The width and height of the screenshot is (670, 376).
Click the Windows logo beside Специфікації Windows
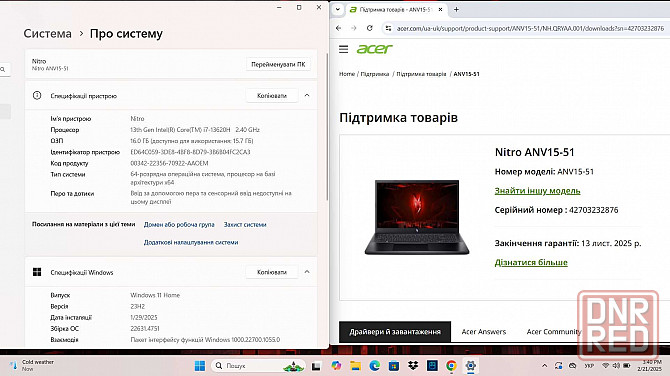pos(37,272)
